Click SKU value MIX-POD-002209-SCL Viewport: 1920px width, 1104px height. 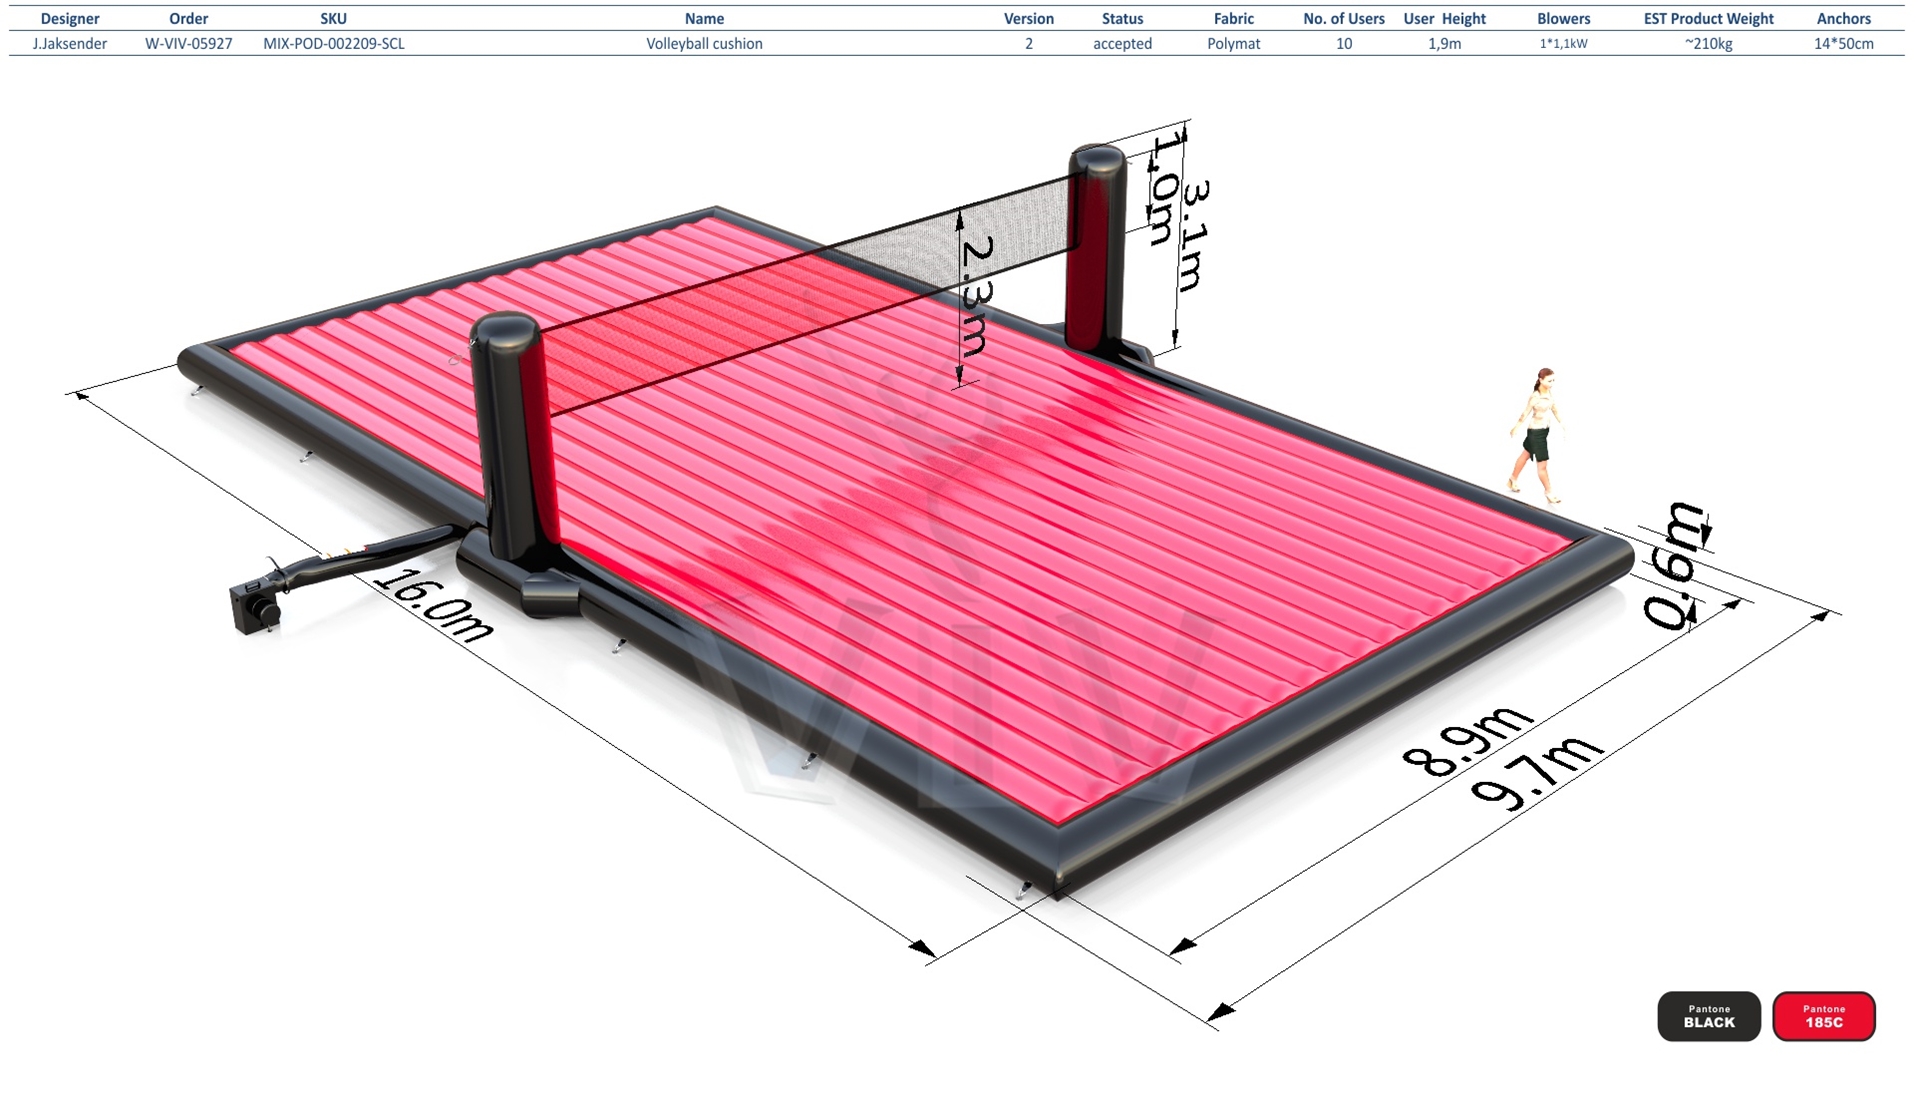(x=334, y=43)
